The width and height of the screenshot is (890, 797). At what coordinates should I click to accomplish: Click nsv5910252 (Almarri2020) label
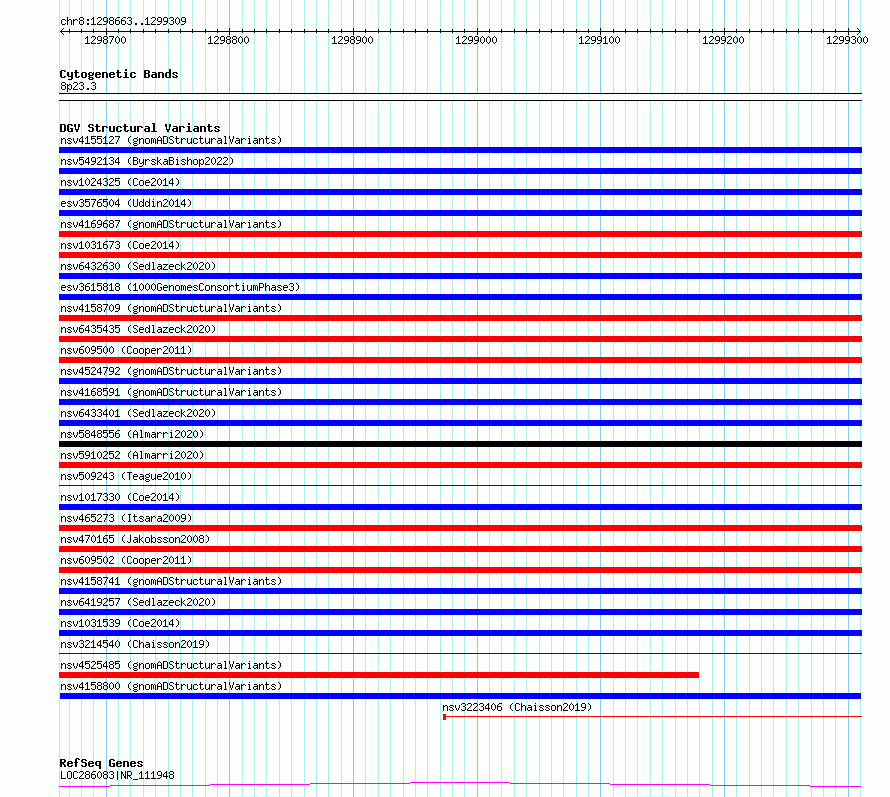[x=132, y=455]
